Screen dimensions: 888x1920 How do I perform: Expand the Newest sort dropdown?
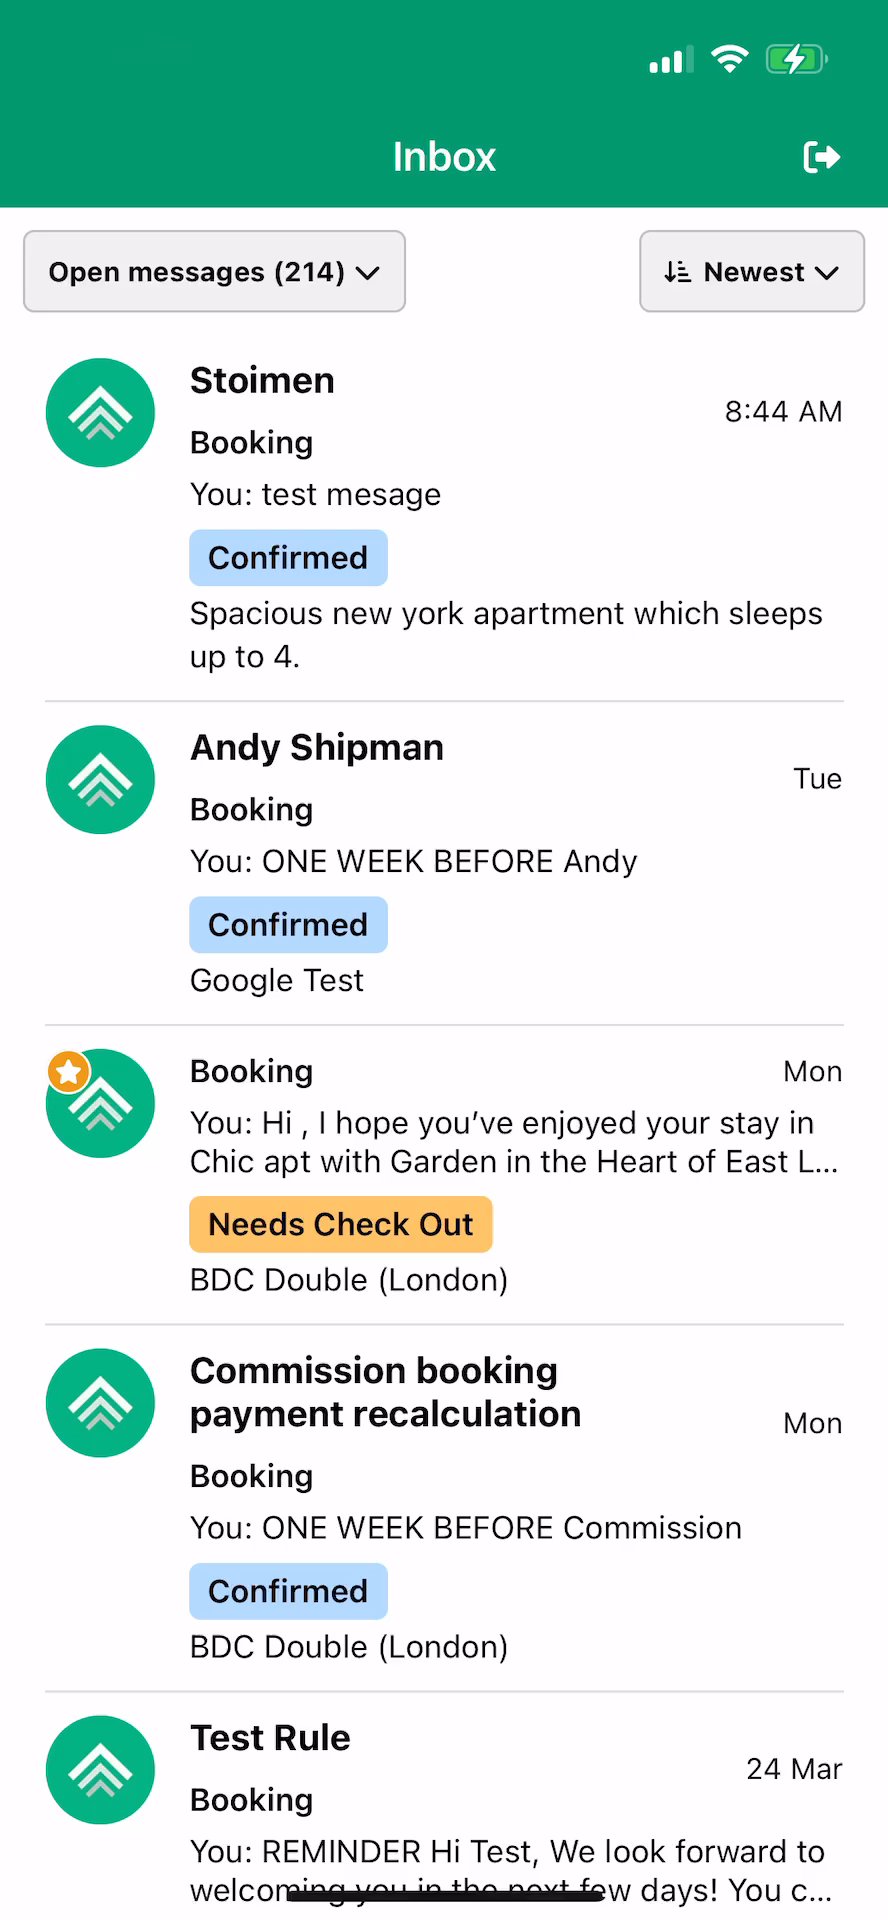[752, 272]
